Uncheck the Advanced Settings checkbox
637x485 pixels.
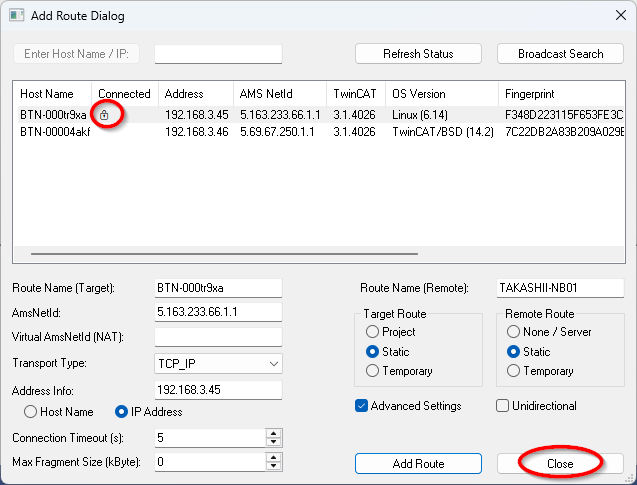361,406
